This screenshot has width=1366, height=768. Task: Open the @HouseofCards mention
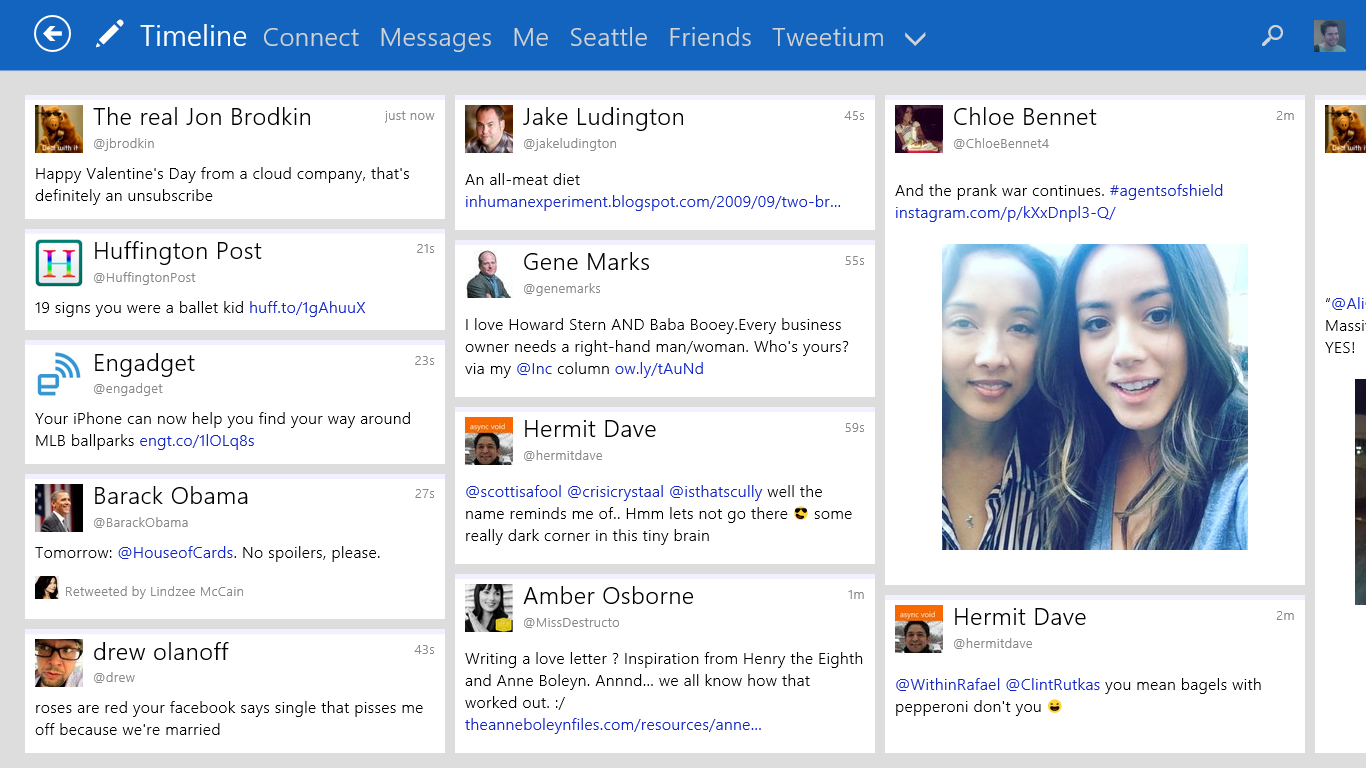pyautogui.click(x=176, y=553)
